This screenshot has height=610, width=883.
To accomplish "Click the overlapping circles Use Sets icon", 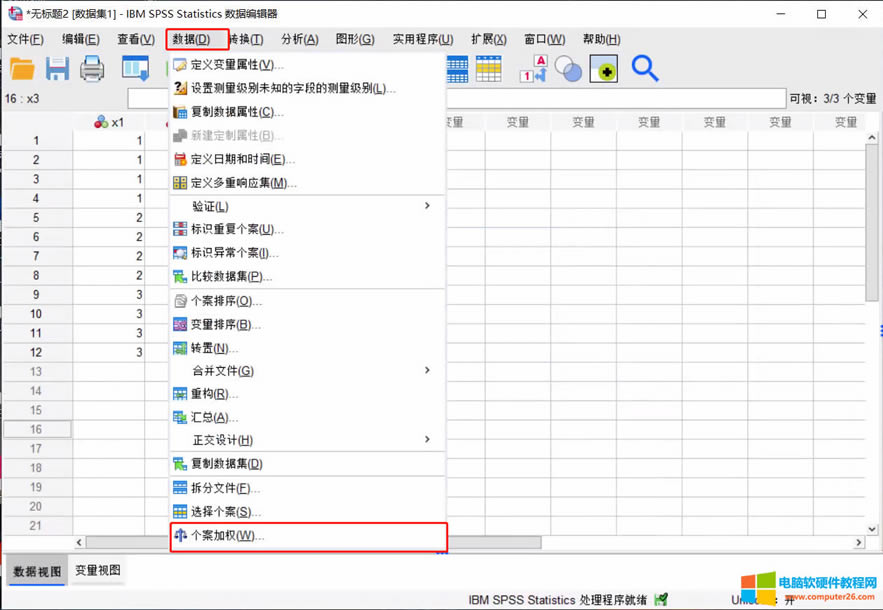I will tap(569, 68).
